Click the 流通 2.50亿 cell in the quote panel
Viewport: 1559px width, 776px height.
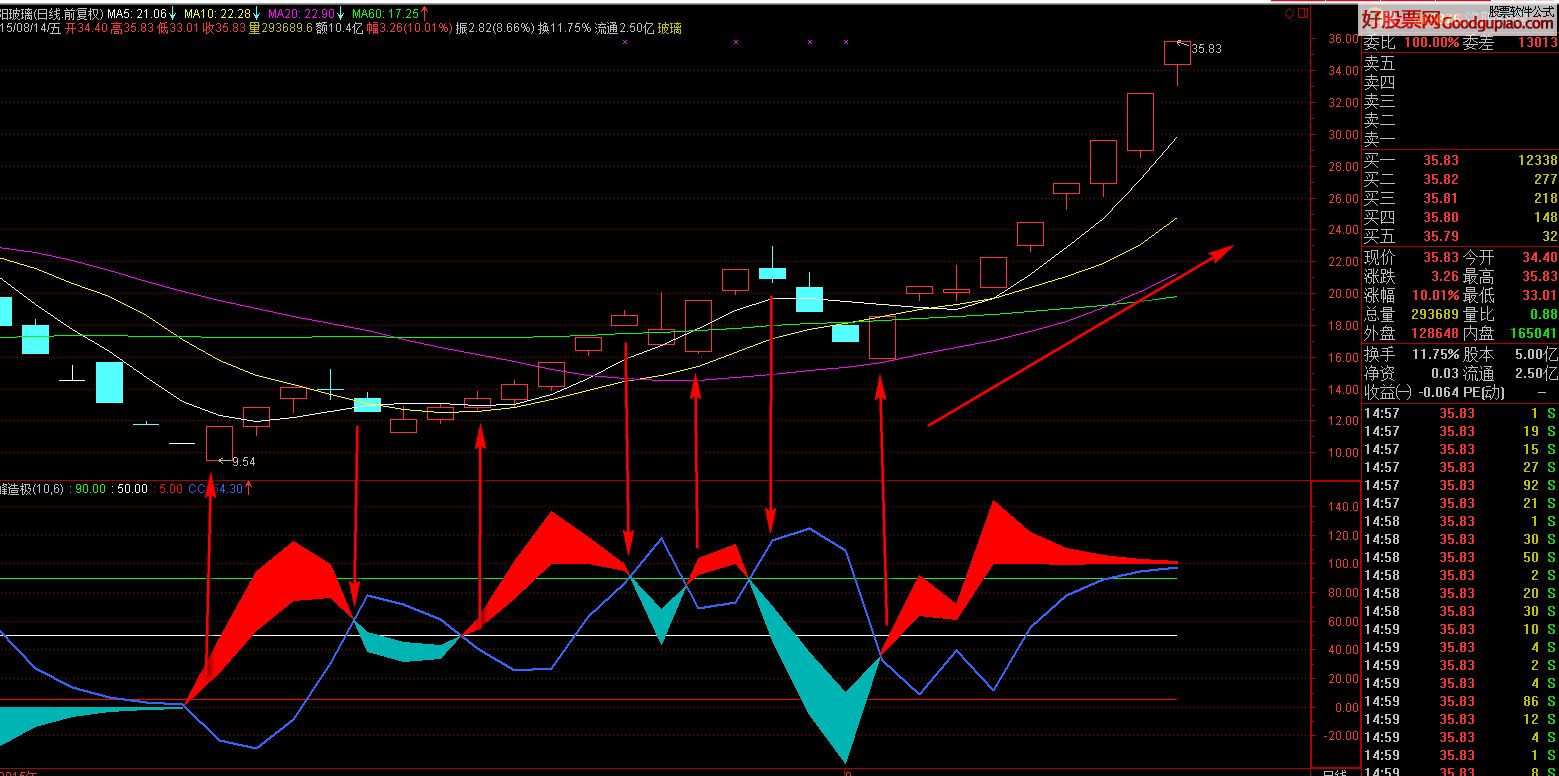click(1510, 373)
